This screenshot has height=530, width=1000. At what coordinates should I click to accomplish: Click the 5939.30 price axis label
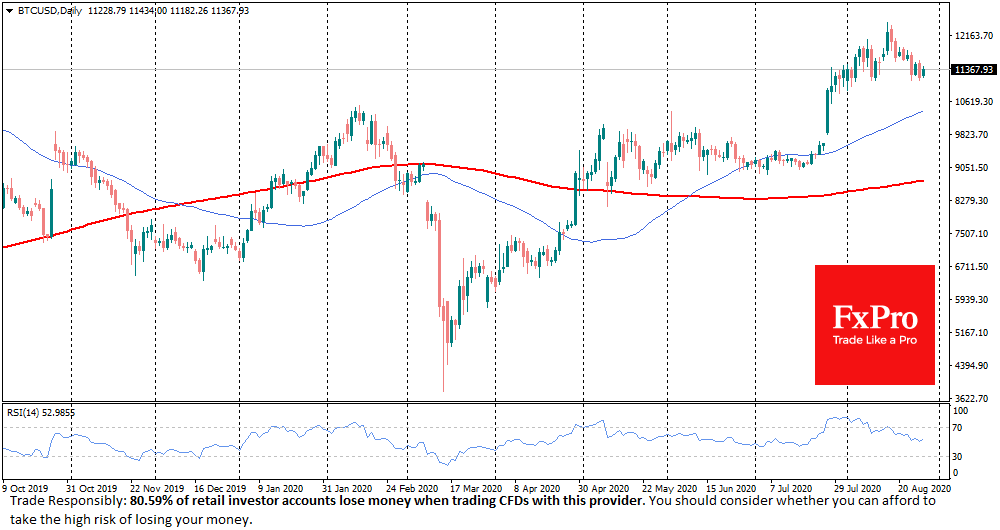(x=974, y=299)
